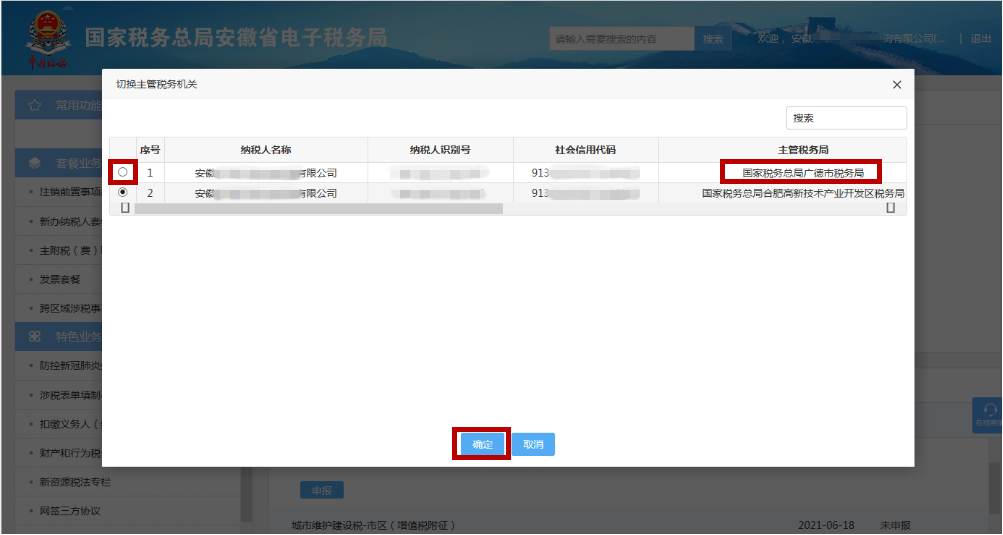
Task: Click the 未申报 status text
Action: click(895, 525)
